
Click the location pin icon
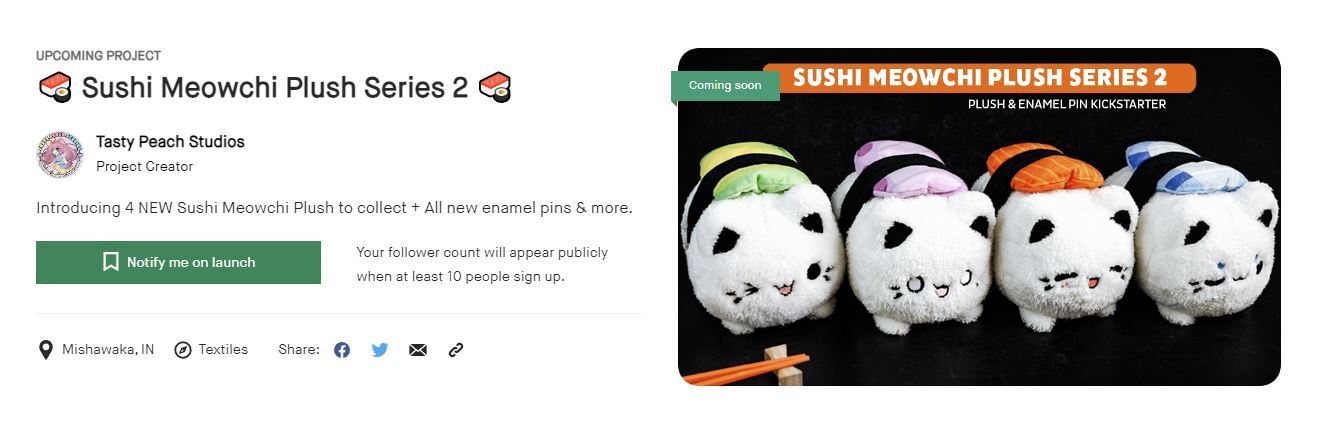[x=45, y=350]
